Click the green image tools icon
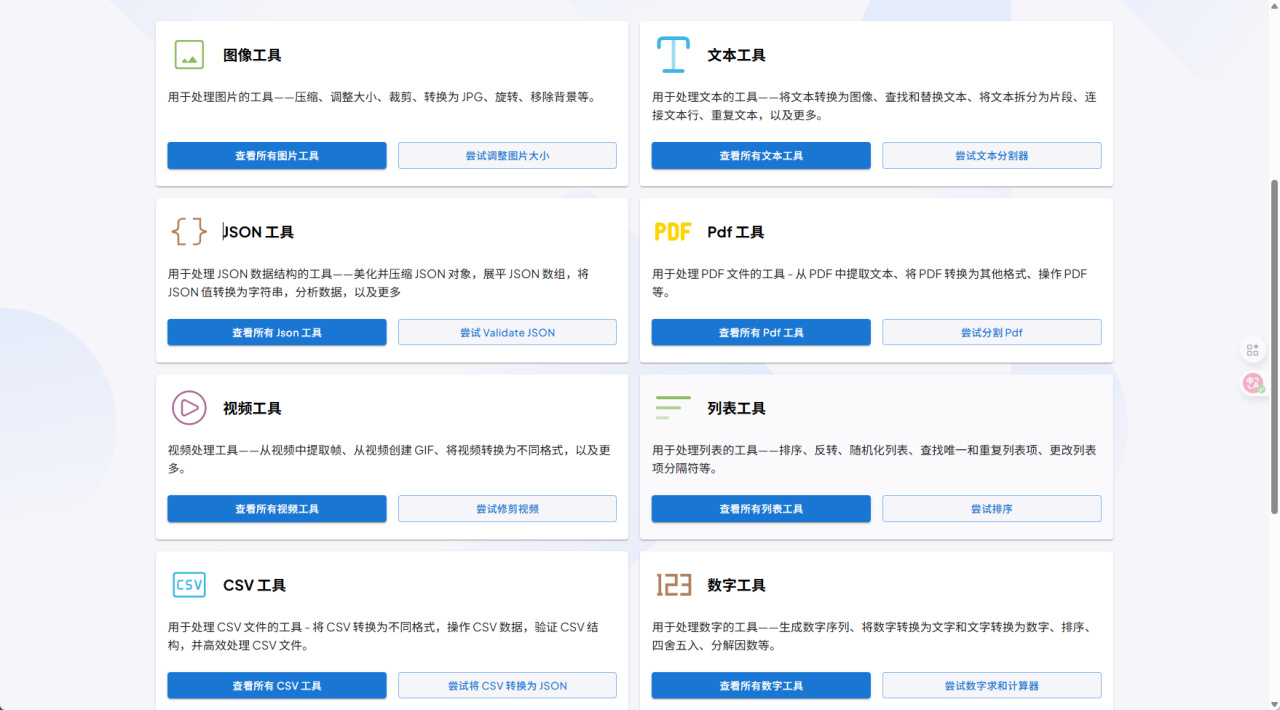The image size is (1280, 710). click(189, 55)
